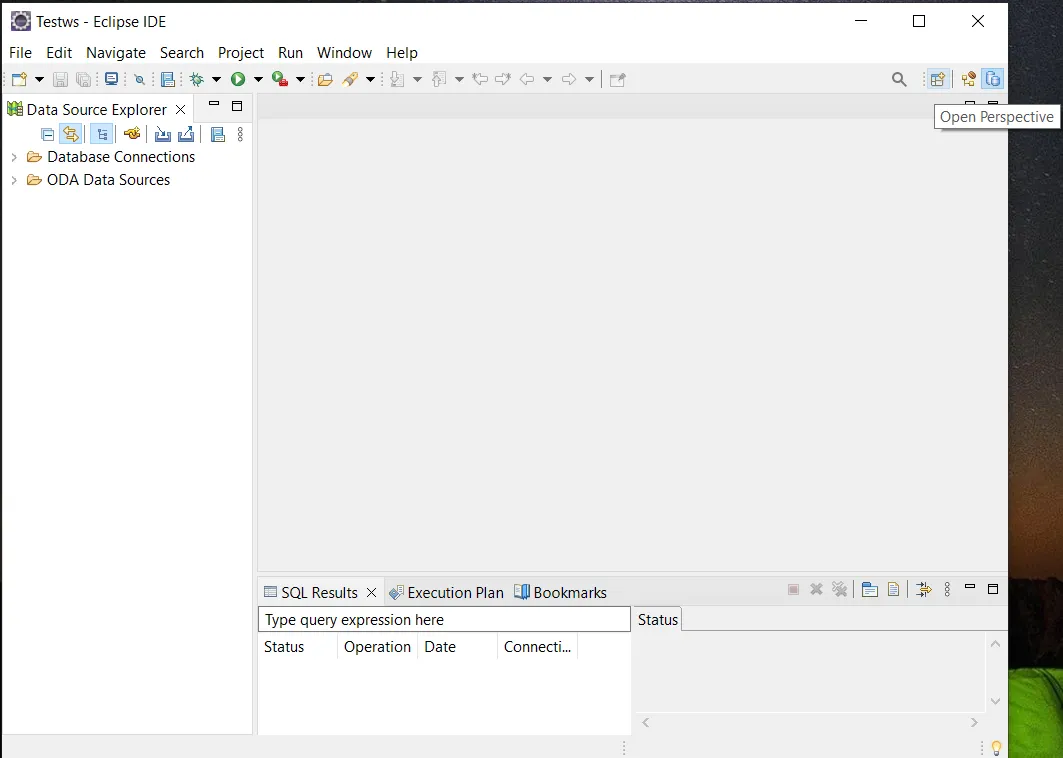Expand the ODA Data Sources tree node
The height and width of the screenshot is (758, 1063).
coord(14,180)
